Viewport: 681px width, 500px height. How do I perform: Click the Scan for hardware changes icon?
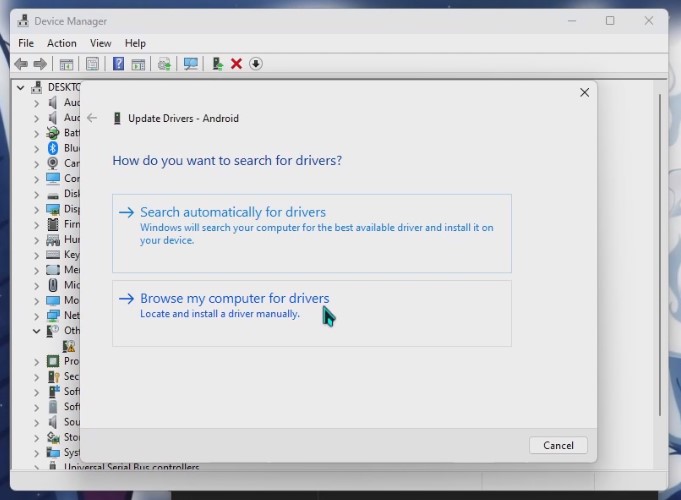pyautogui.click(x=190, y=64)
